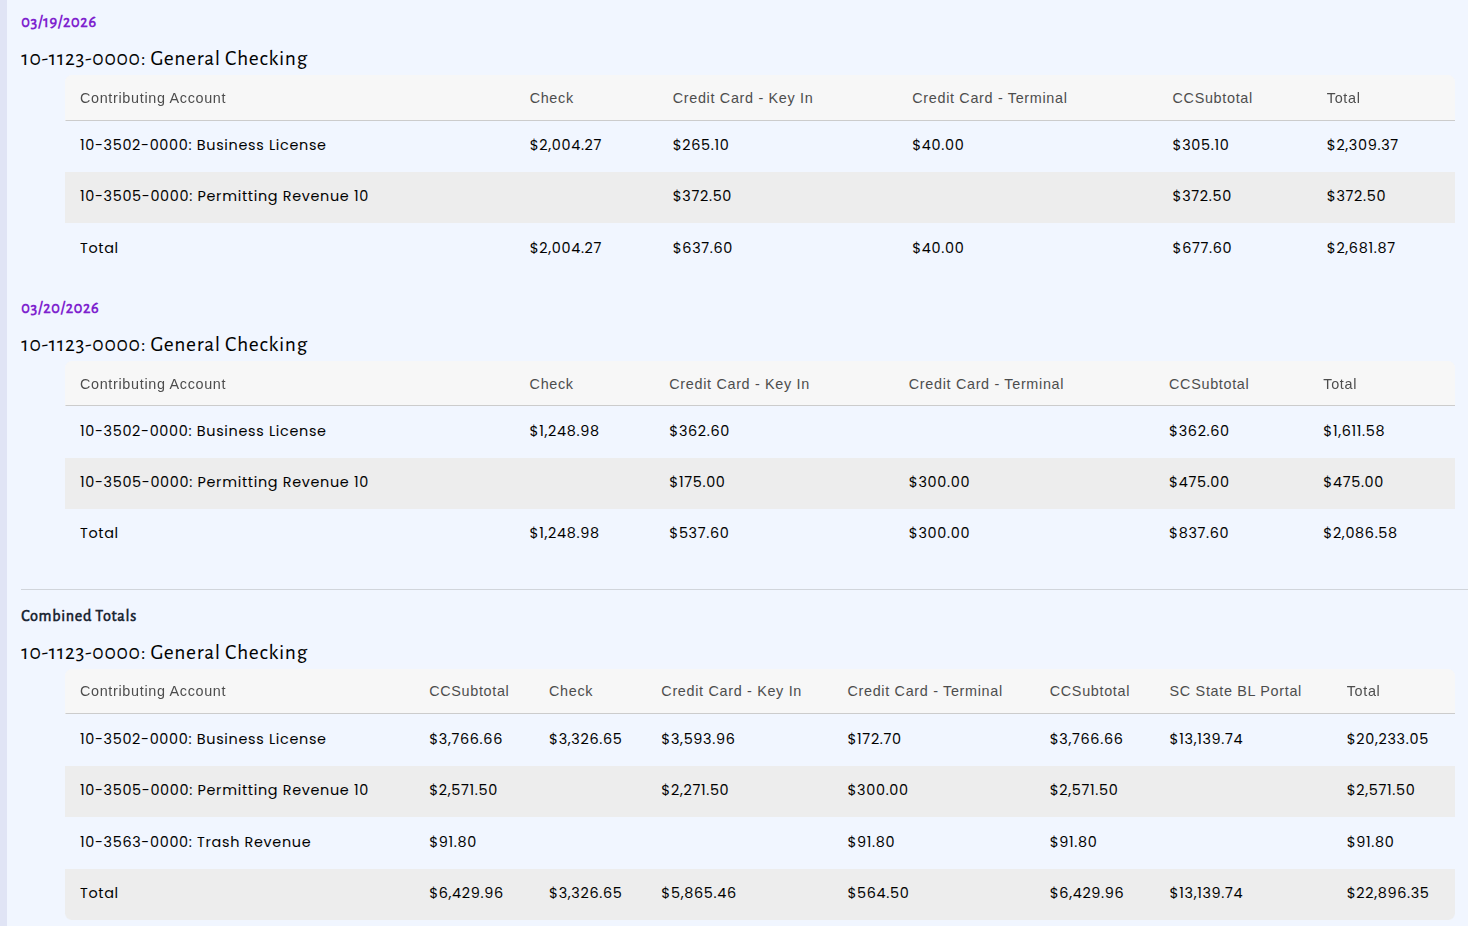The image size is (1468, 926).
Task: Click the $2,271.50 Permitting Key In amount
Action: [x=695, y=790]
